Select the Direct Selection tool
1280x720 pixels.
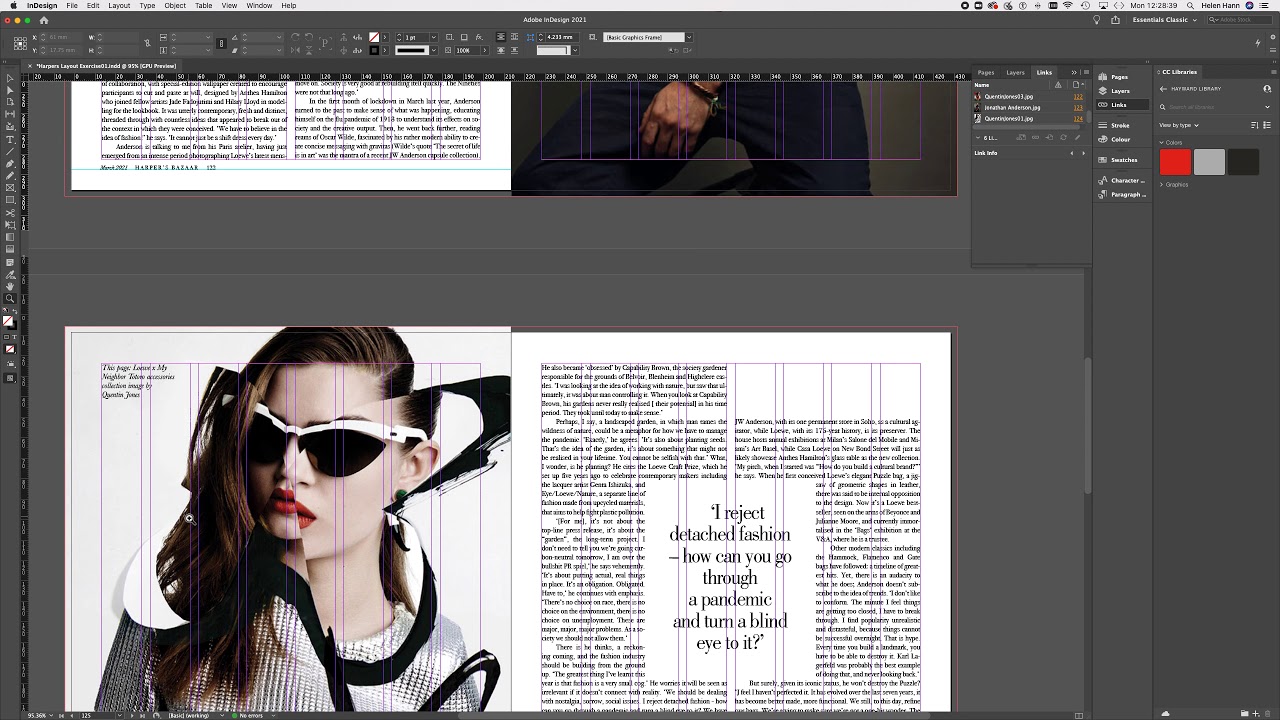click(x=10, y=89)
